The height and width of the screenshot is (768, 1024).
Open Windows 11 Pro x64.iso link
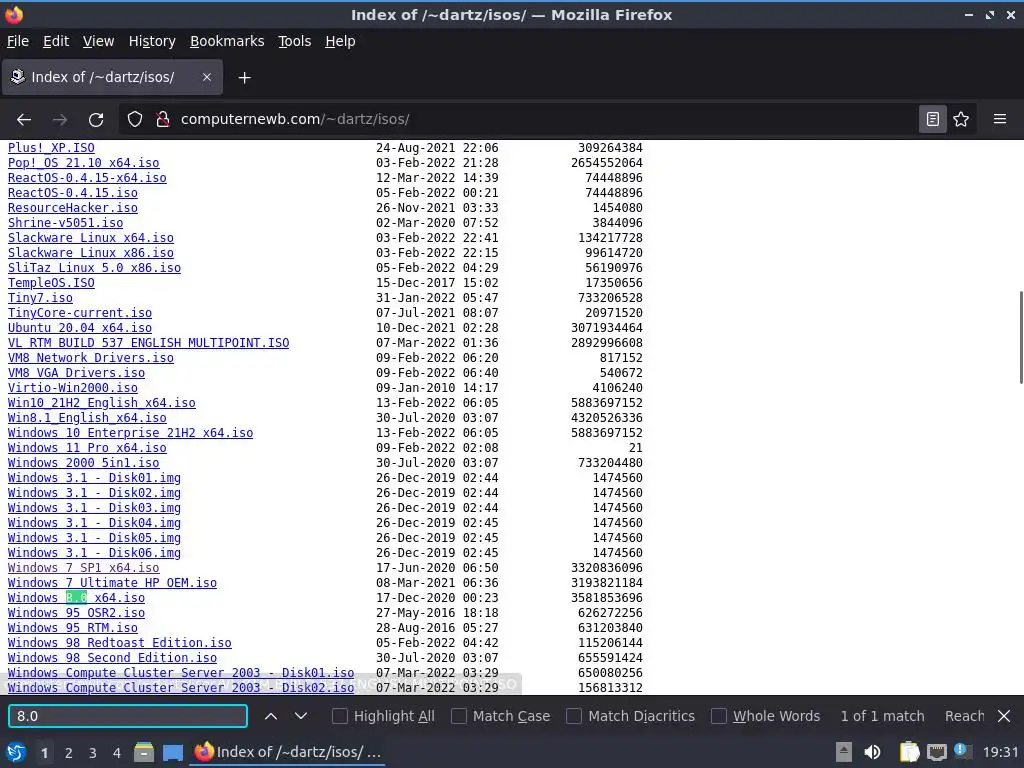tap(87, 448)
